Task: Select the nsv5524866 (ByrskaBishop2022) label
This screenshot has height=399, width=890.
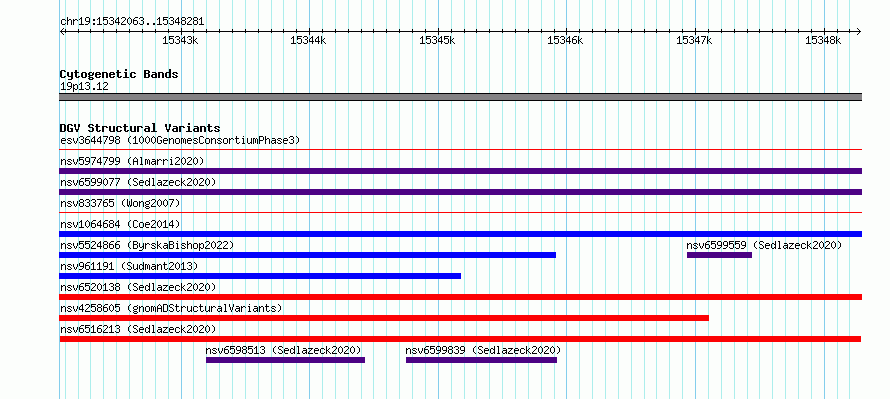Action: pyautogui.click(x=147, y=245)
